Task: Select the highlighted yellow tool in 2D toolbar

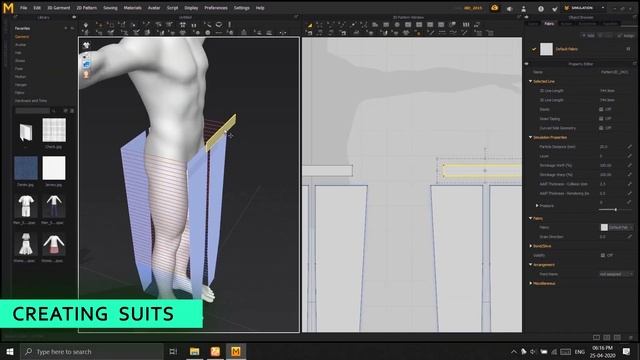Action: (310, 25)
